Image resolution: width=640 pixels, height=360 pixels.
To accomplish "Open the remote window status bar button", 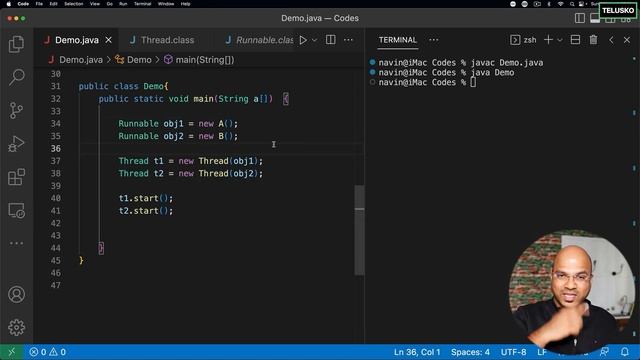I will (11, 352).
